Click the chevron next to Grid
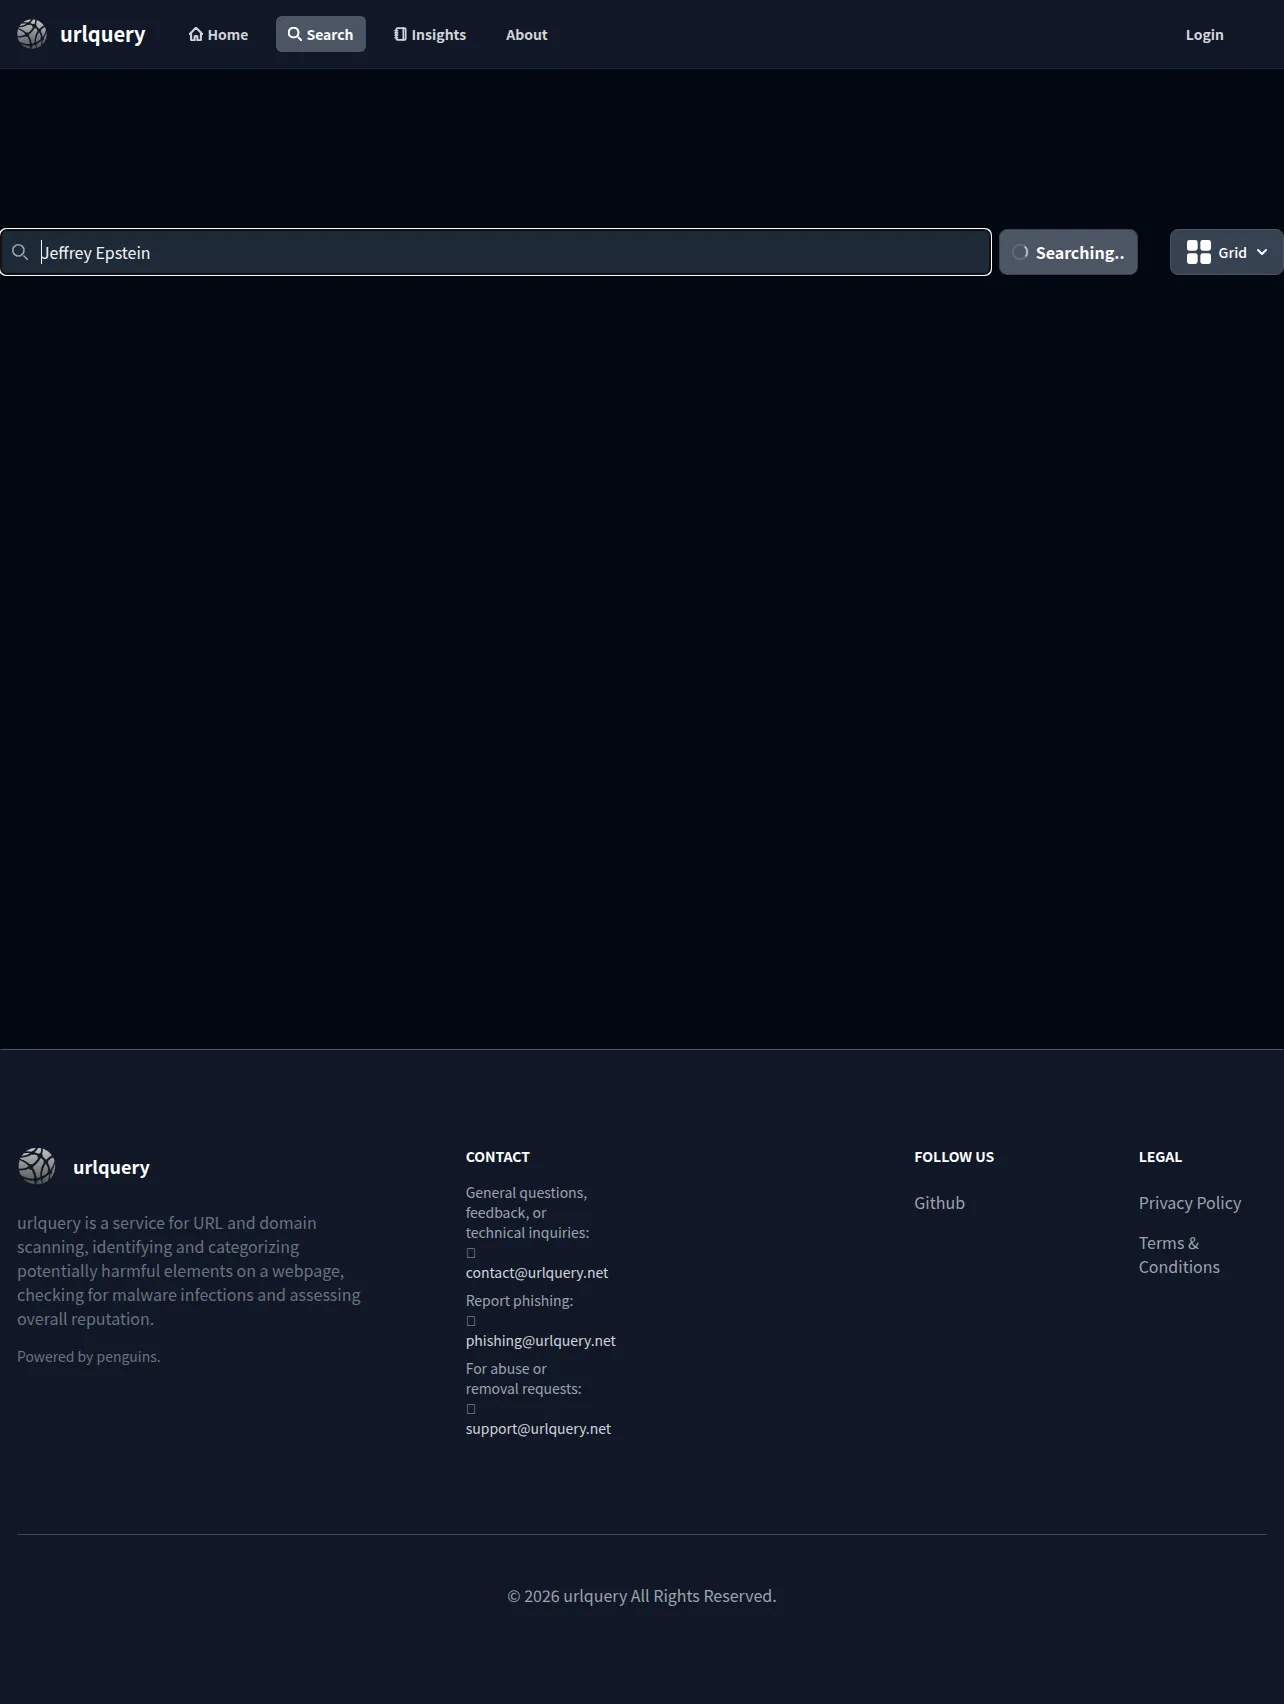Viewport: 1284px width, 1704px height. 1262,253
